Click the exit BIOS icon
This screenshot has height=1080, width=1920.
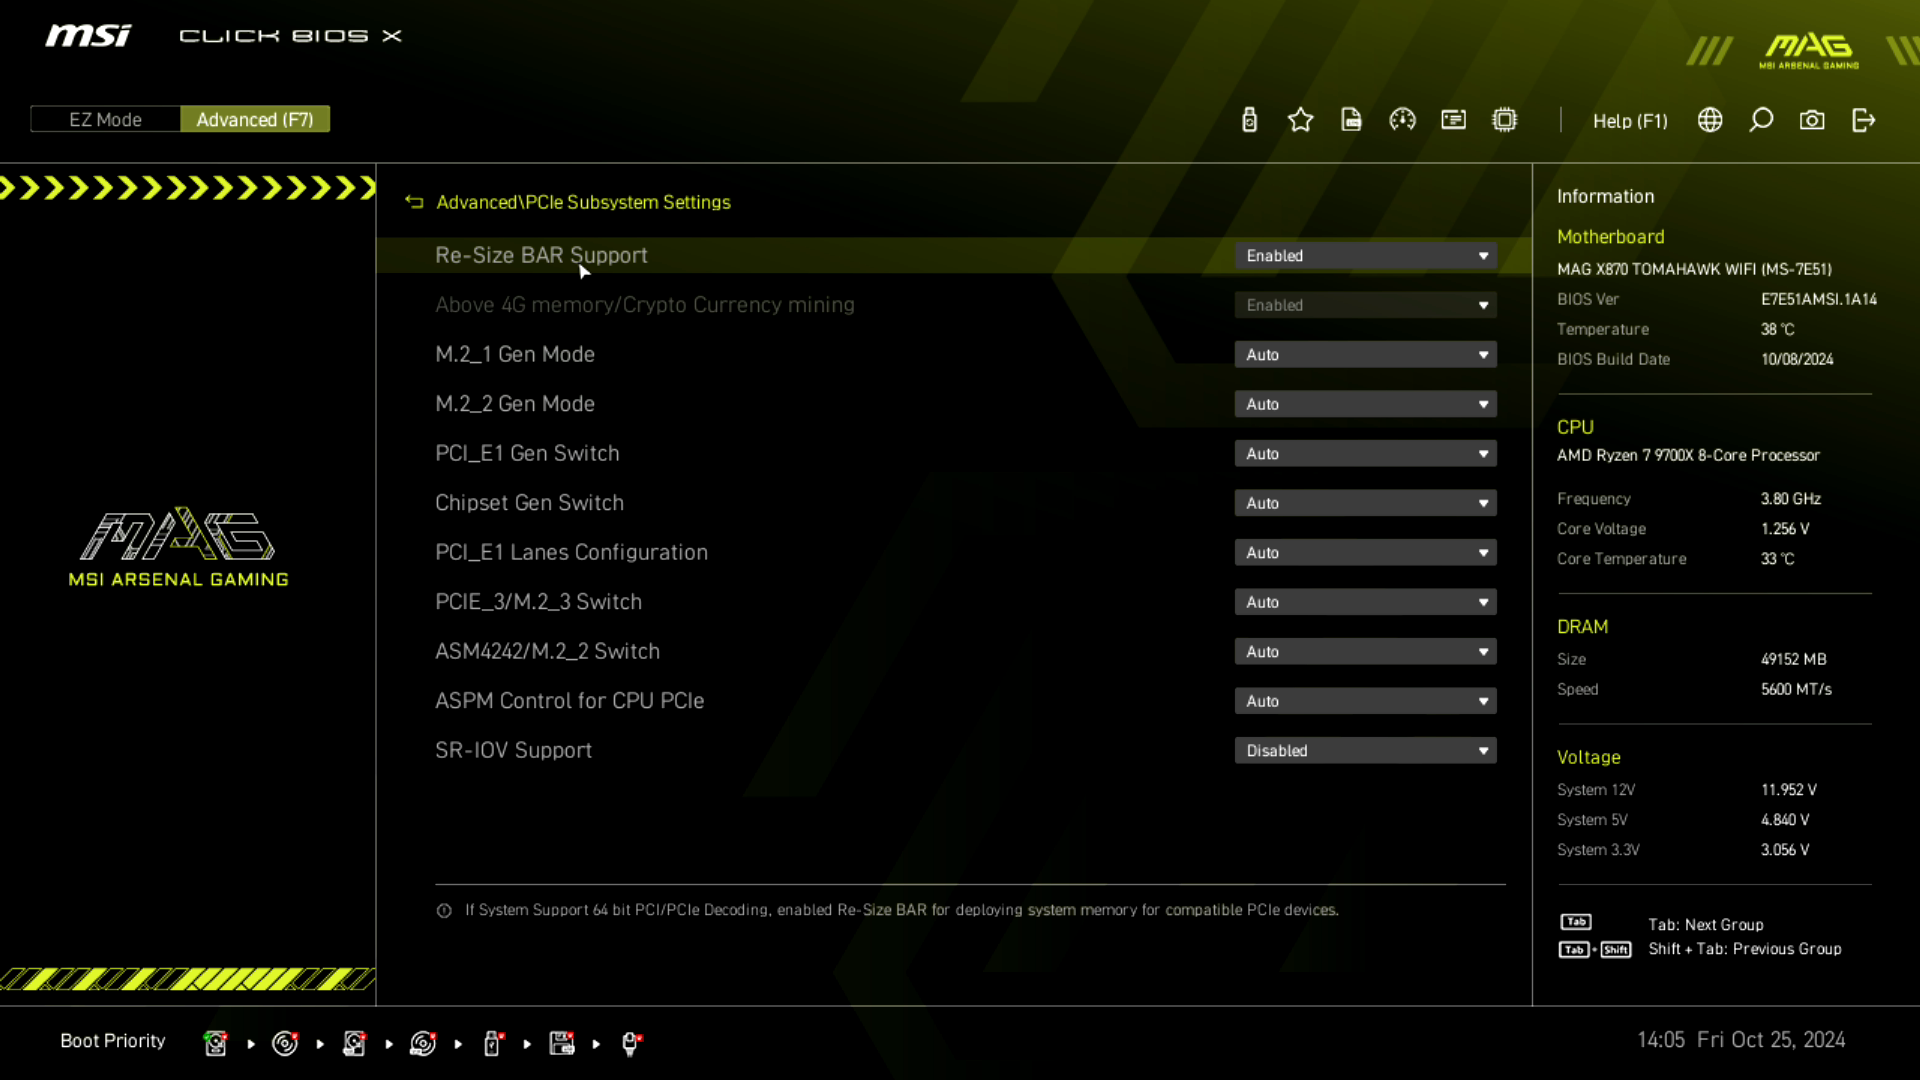coord(1863,120)
